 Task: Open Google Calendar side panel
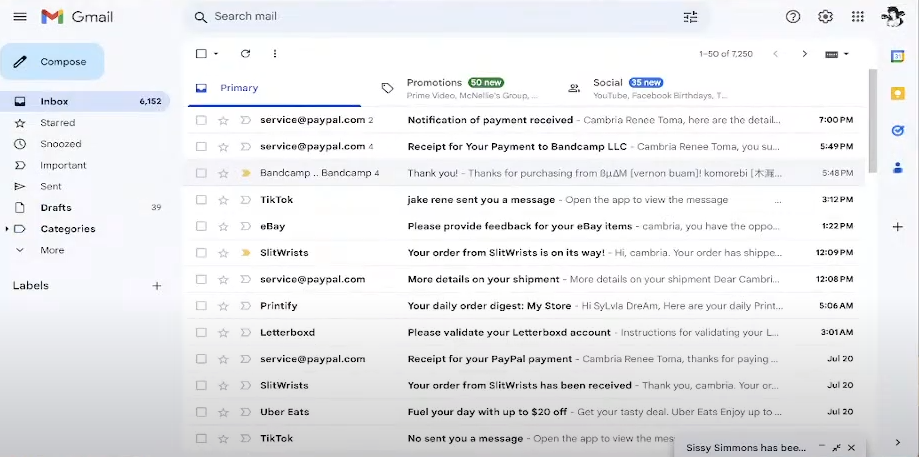pyautogui.click(x=897, y=56)
